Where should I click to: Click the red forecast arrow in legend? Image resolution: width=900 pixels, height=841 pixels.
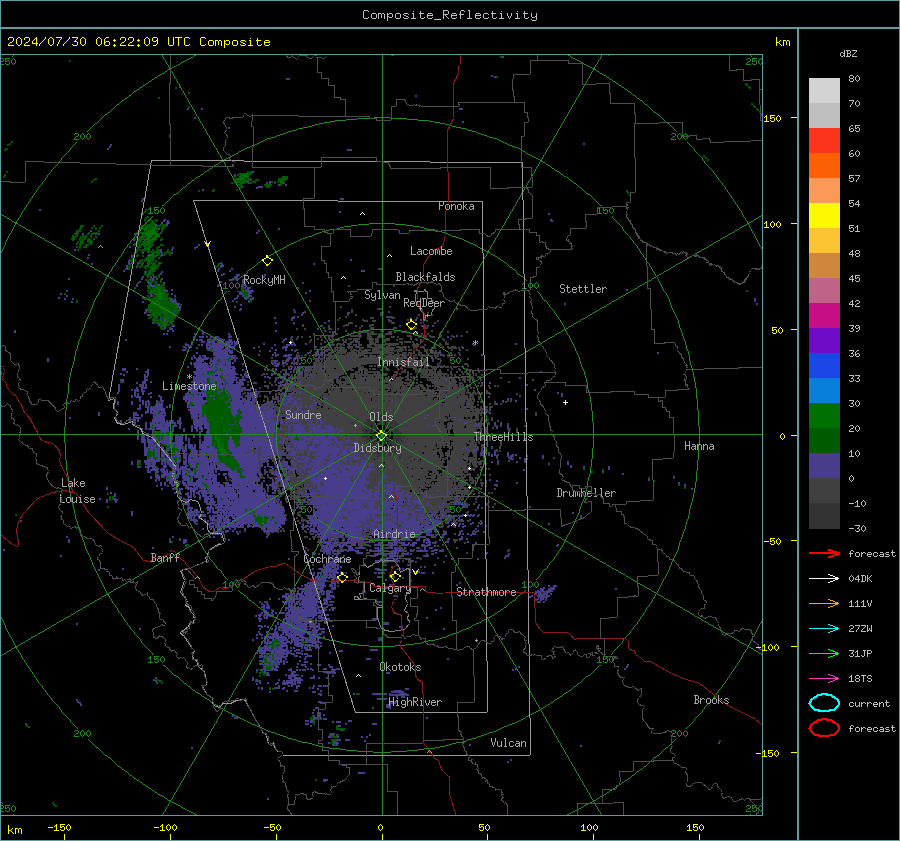coord(824,553)
